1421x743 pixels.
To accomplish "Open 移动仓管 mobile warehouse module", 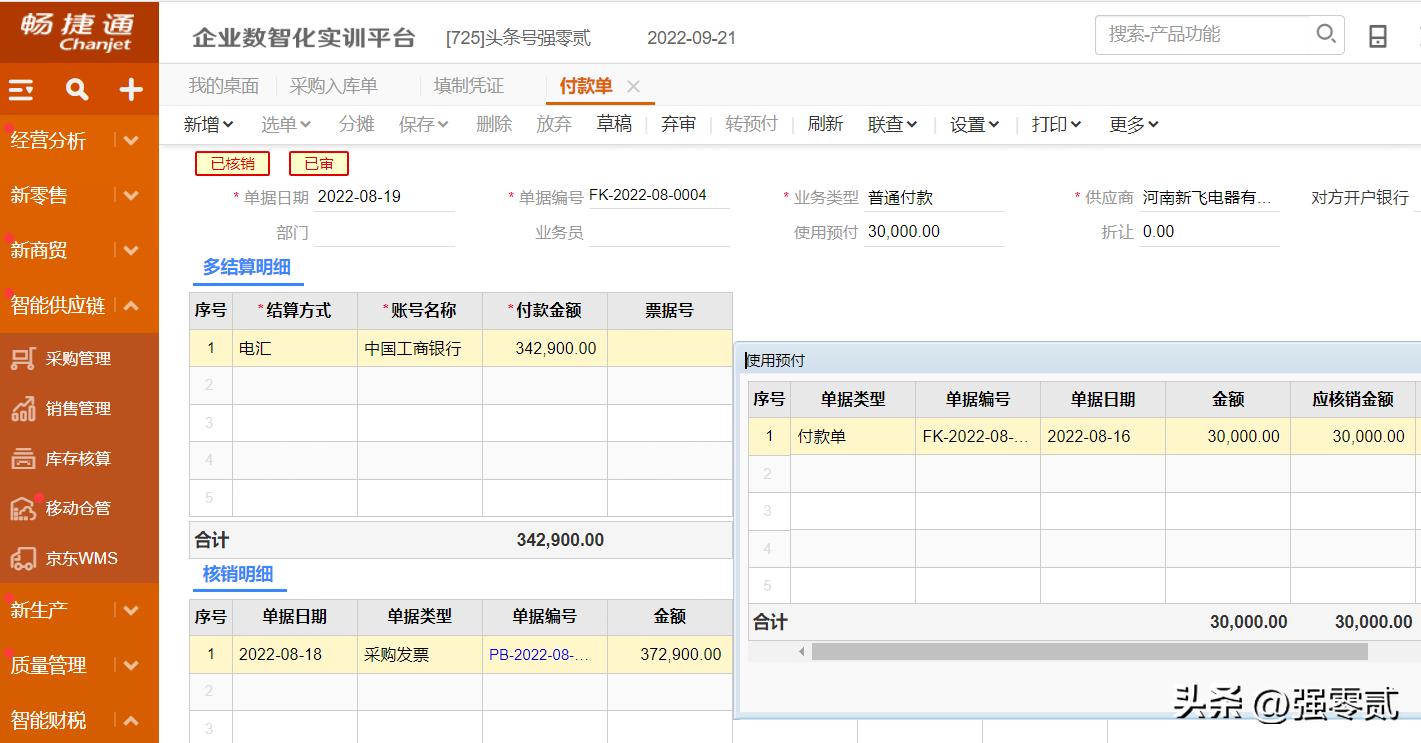I will 77,508.
